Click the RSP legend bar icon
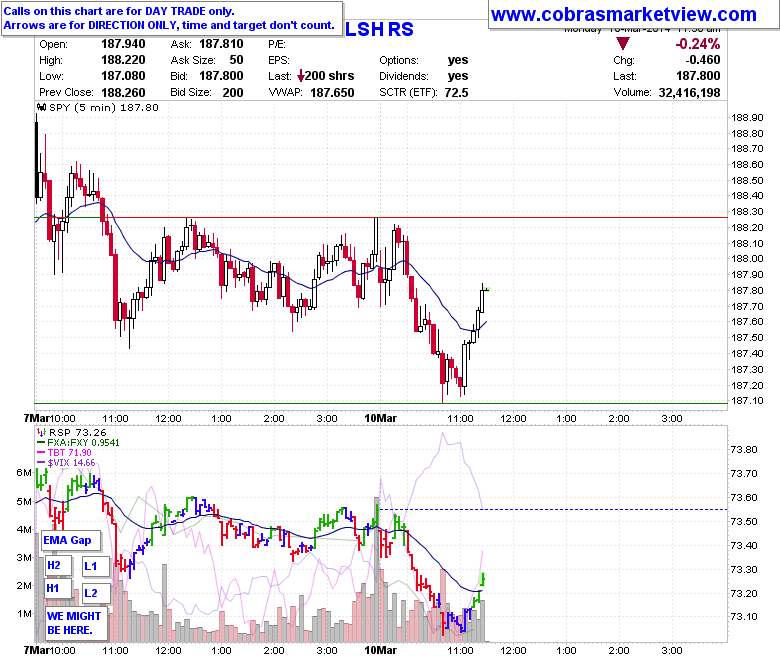Image resolution: width=780 pixels, height=659 pixels. click(41, 432)
